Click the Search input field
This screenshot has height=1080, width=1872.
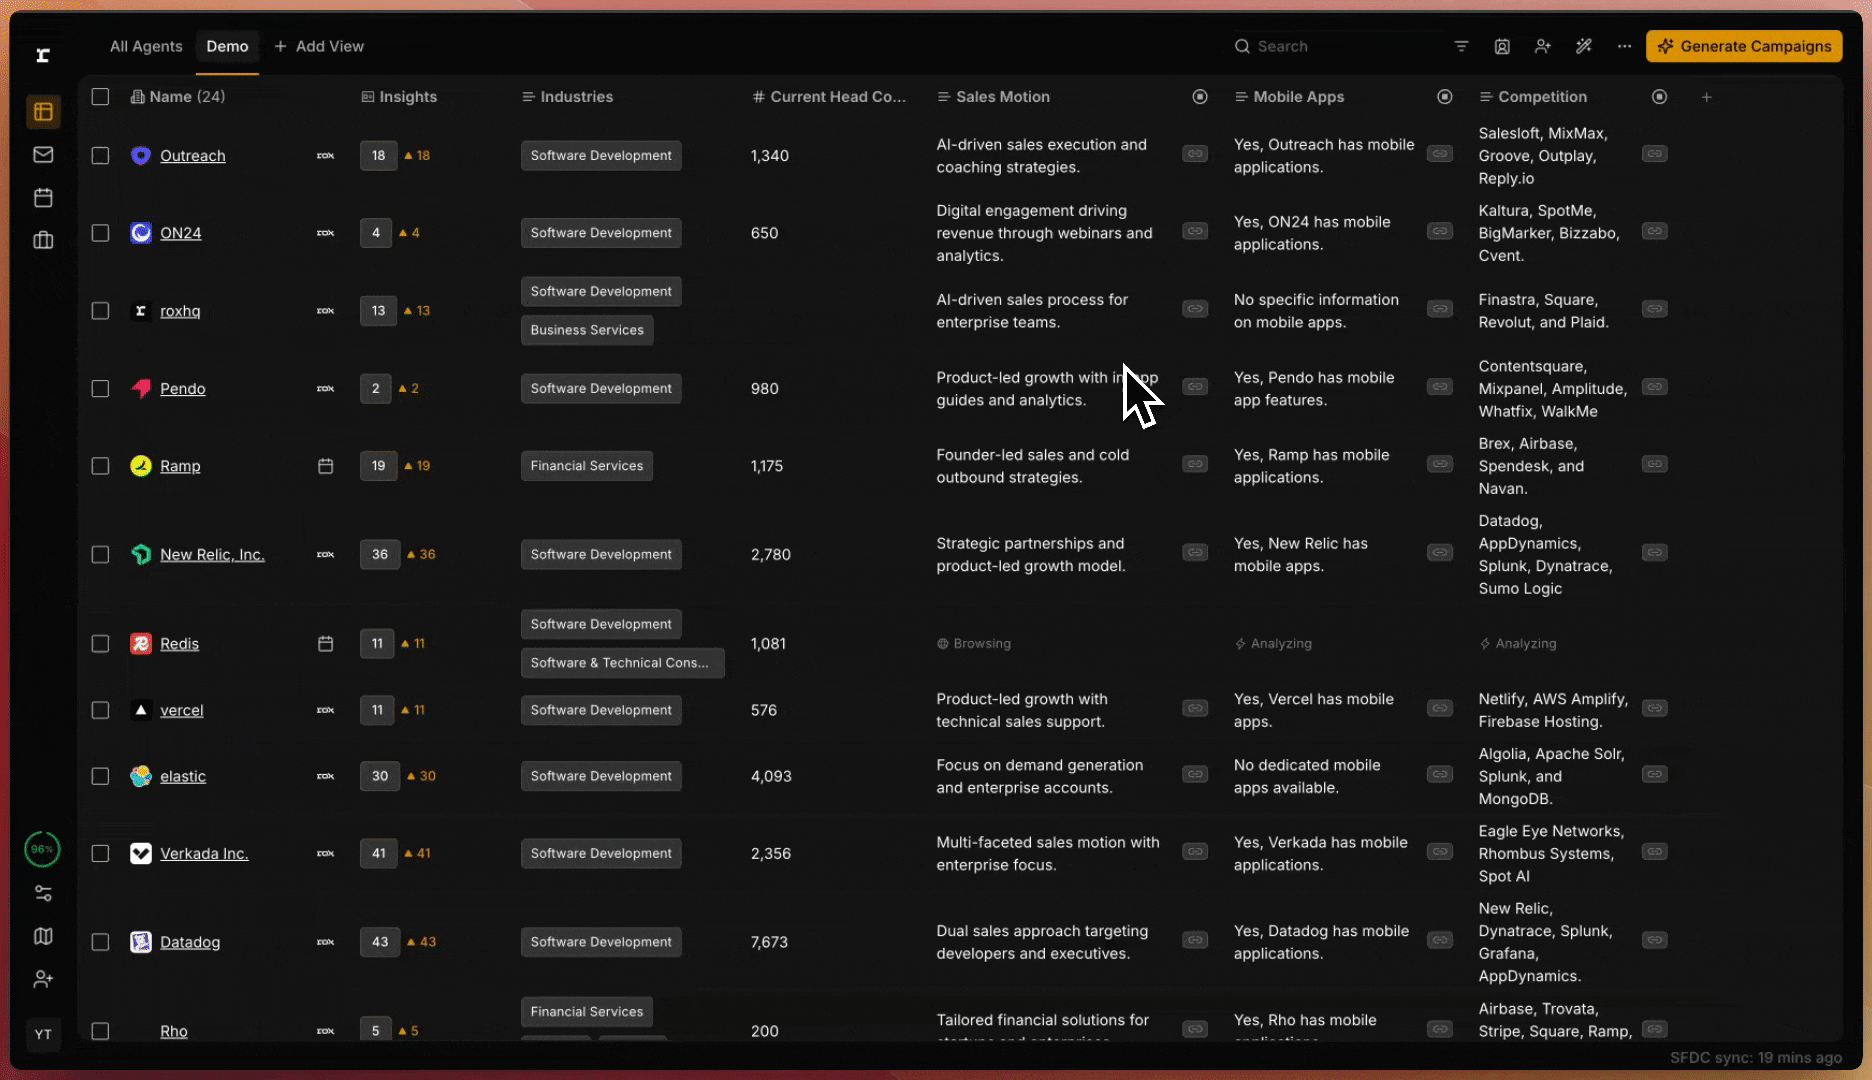(x=1330, y=46)
